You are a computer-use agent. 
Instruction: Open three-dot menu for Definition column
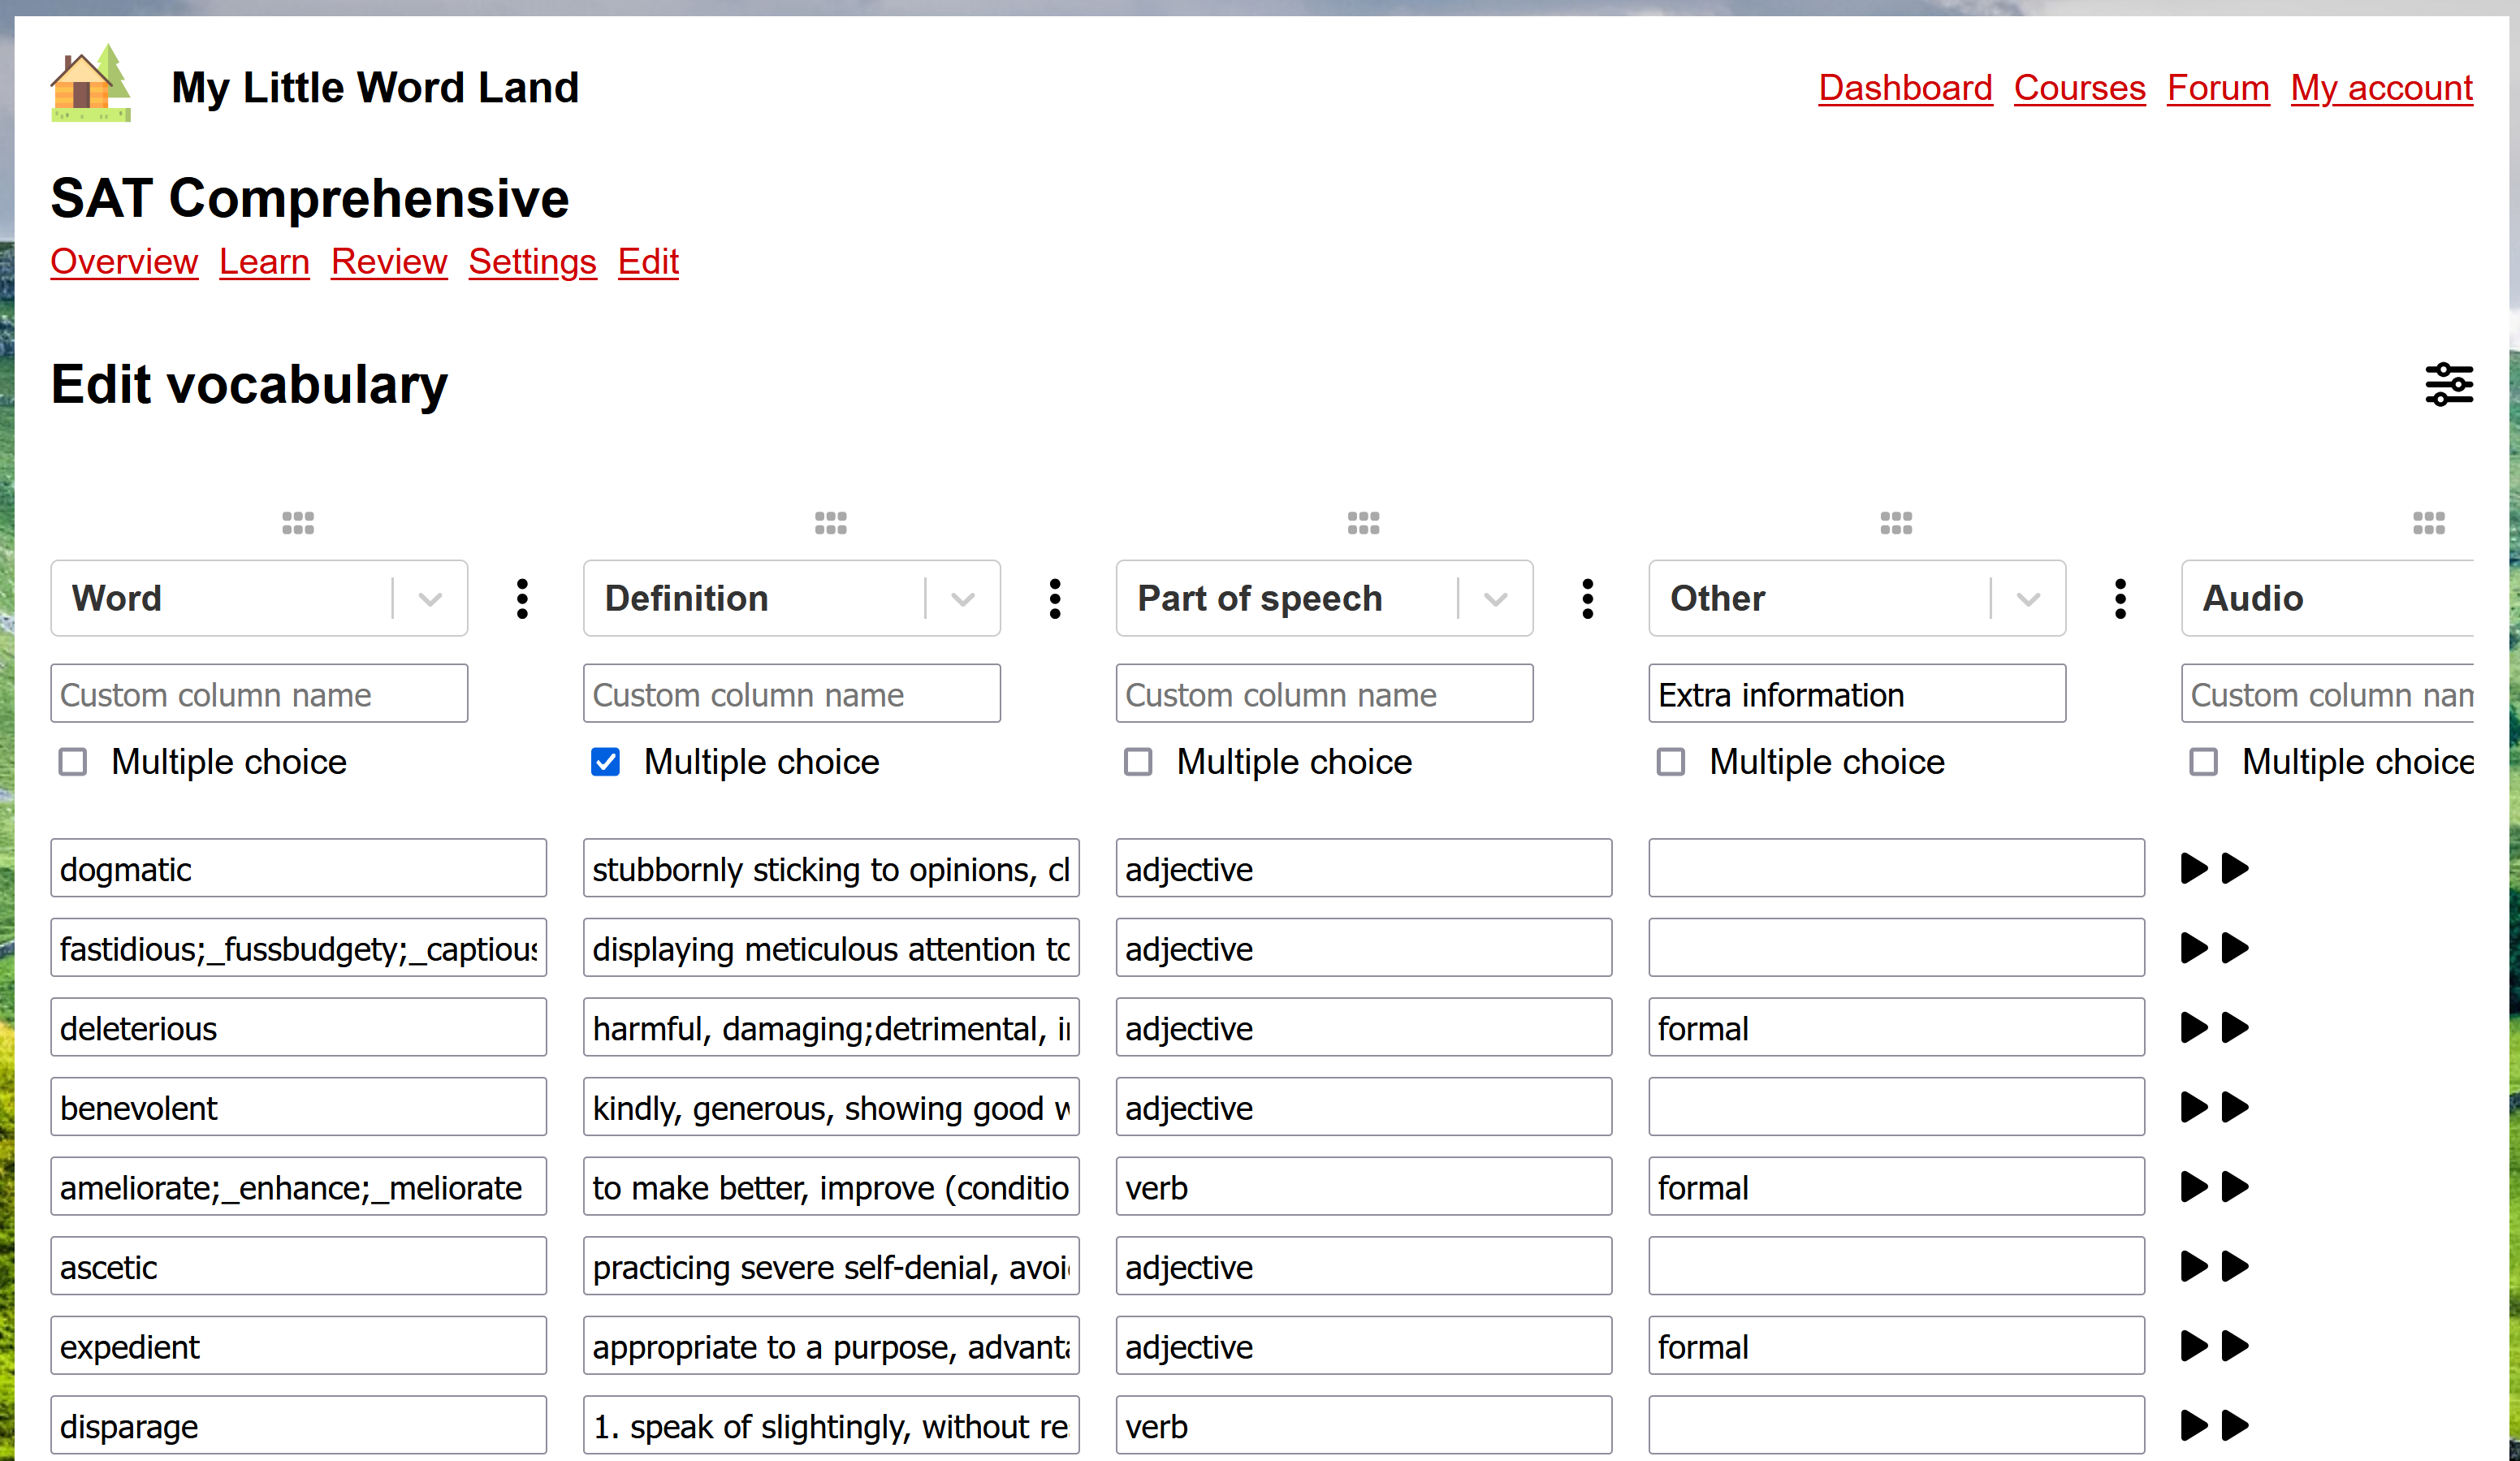tap(1055, 598)
